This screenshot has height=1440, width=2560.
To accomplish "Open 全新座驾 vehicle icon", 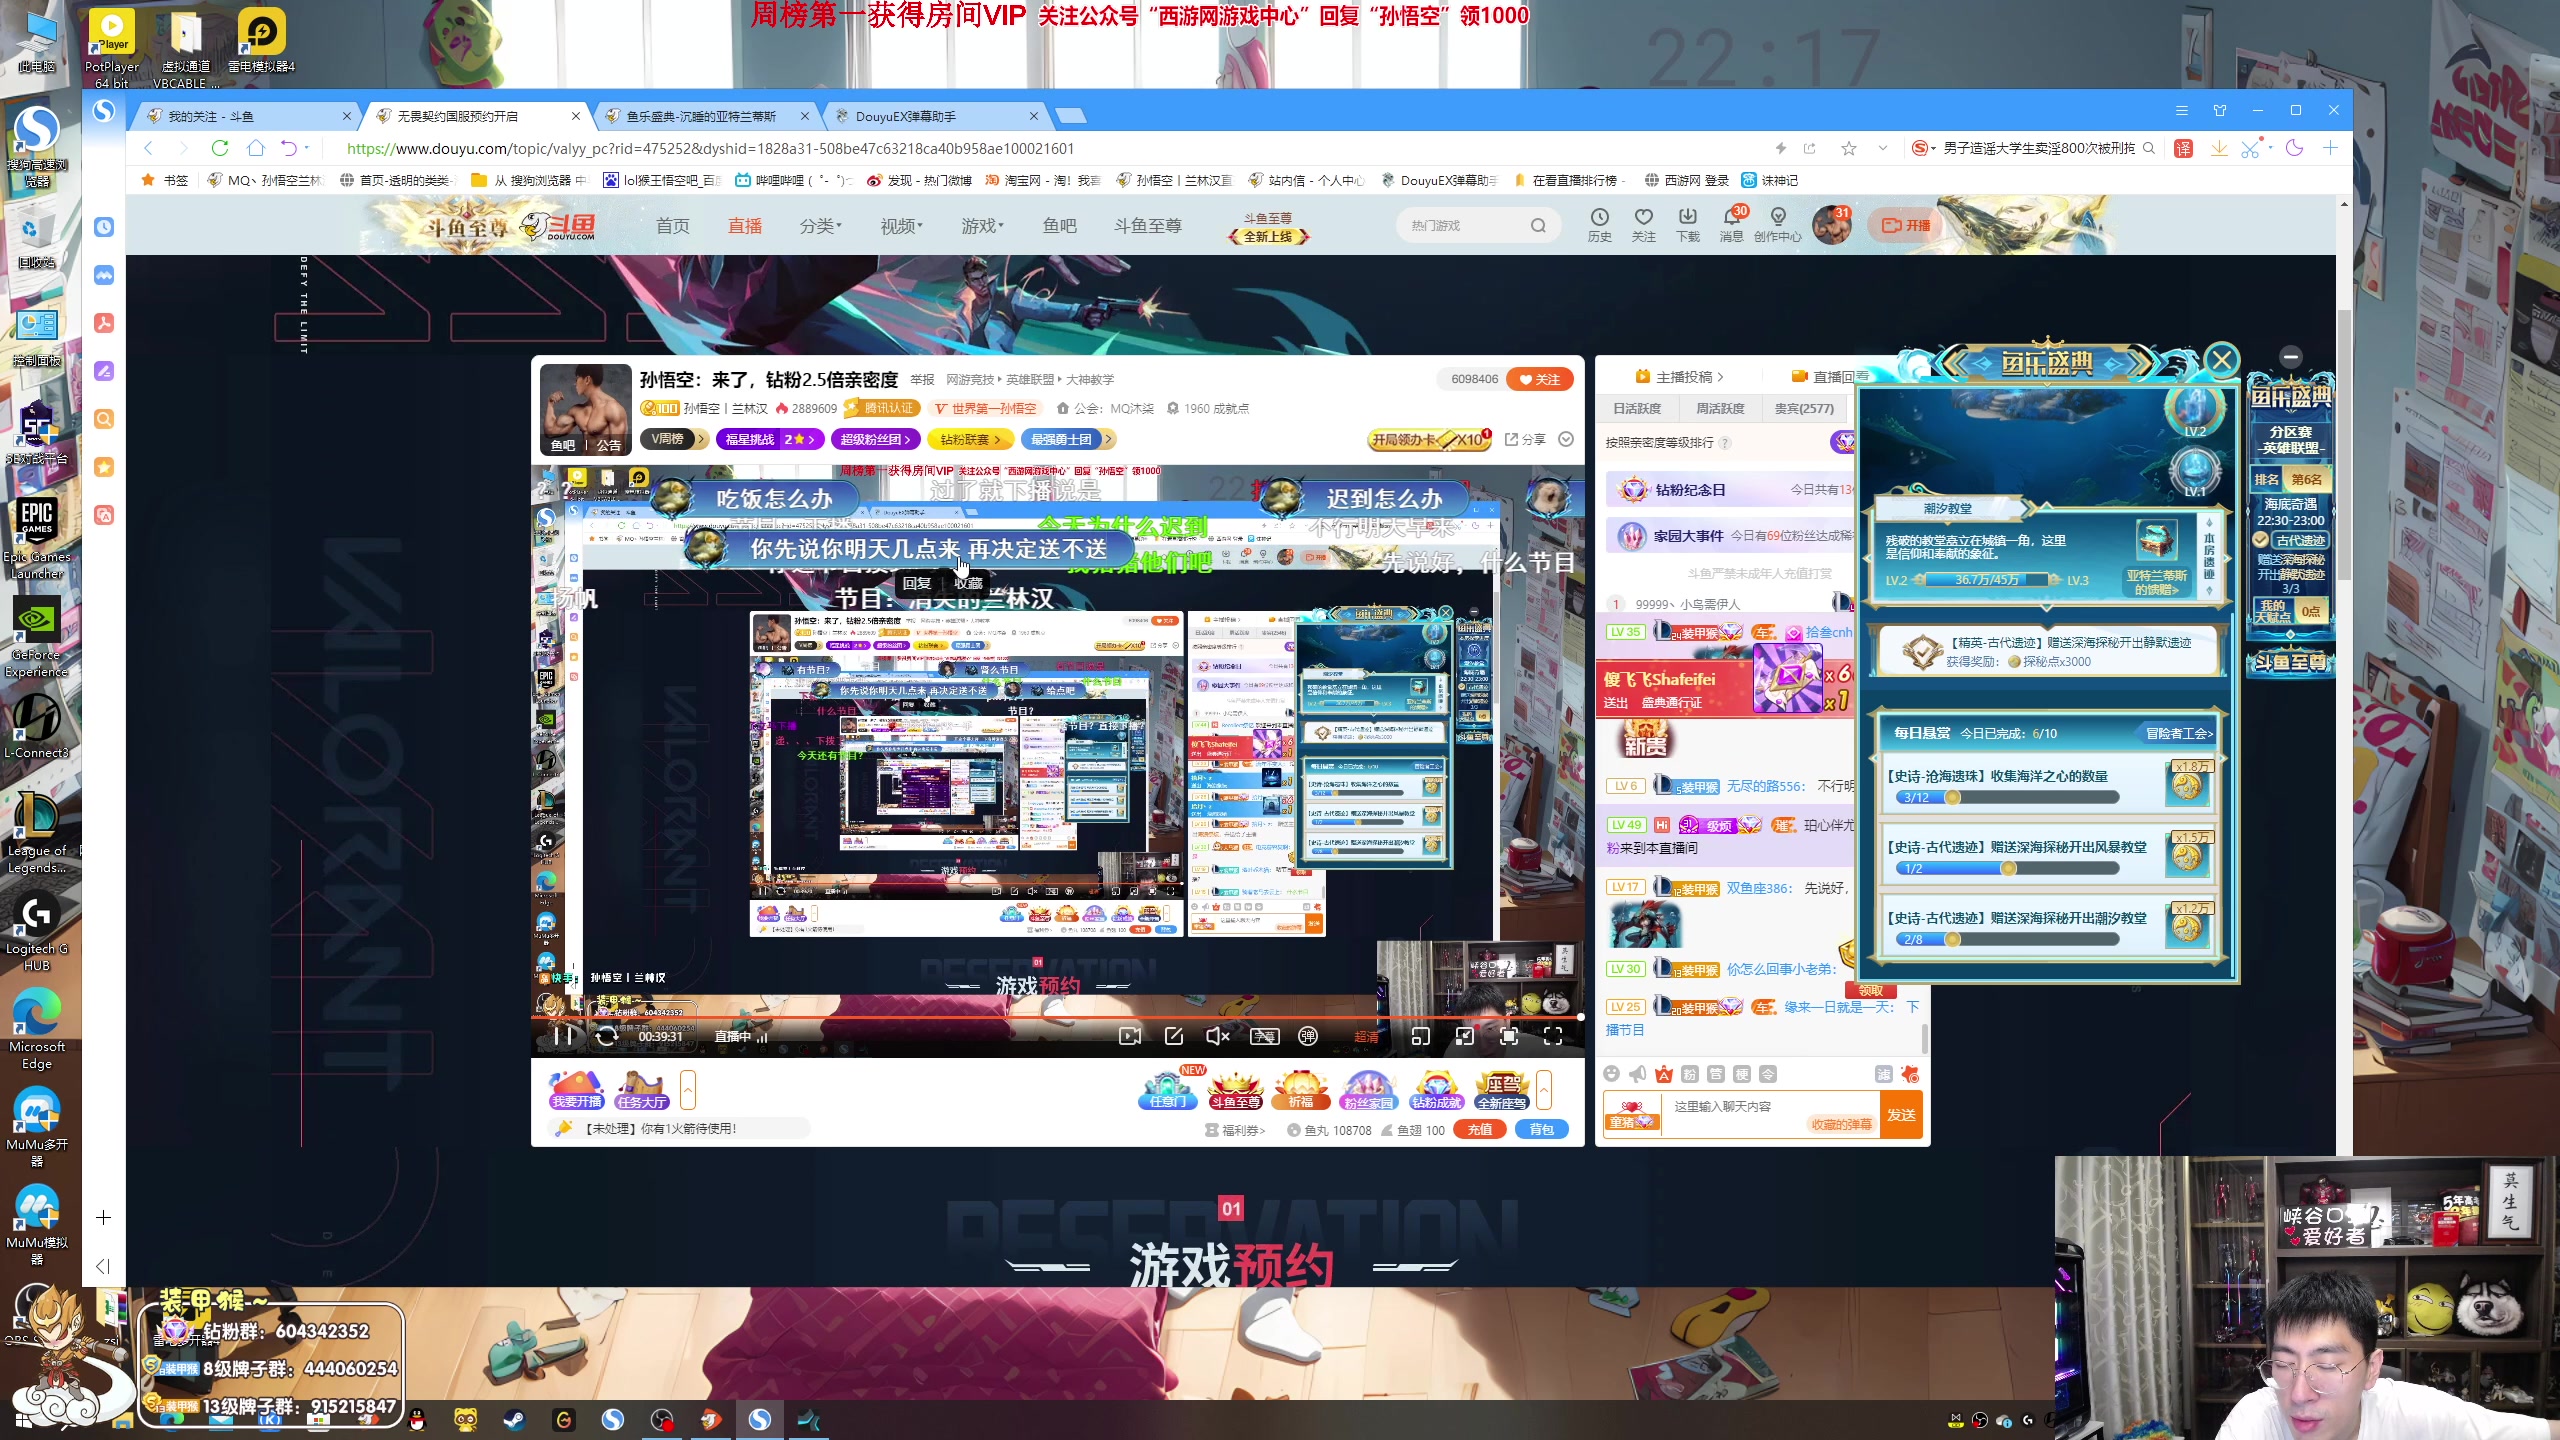I will point(1502,1090).
